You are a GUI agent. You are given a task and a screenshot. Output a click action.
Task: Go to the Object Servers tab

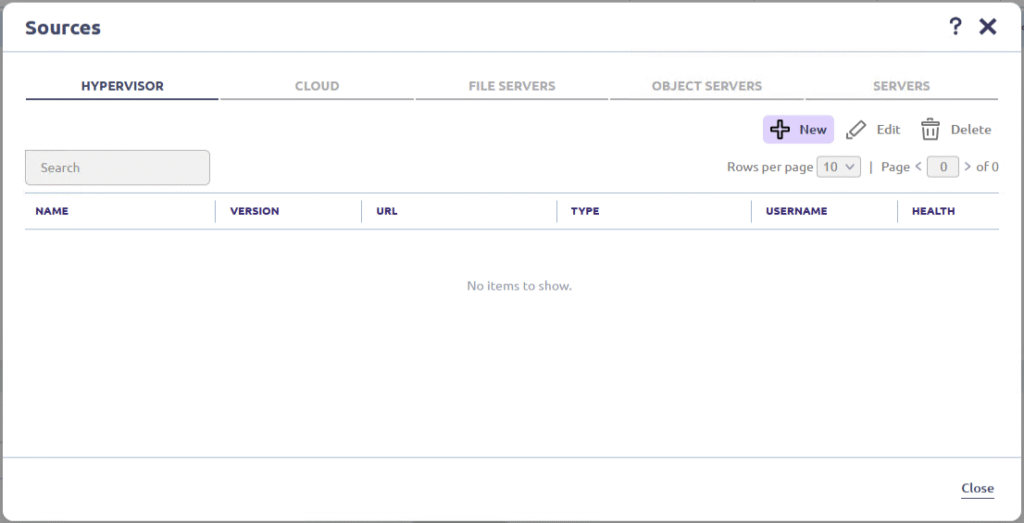coord(707,86)
